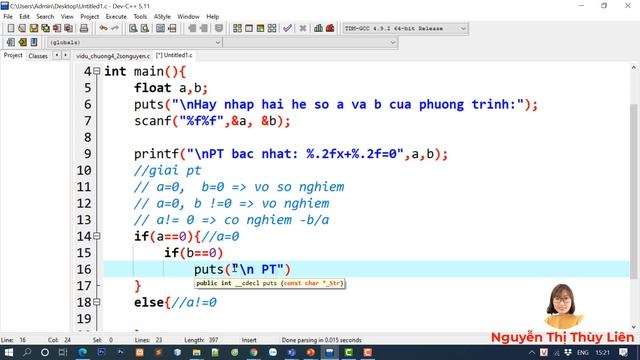Switch to vidu_chuong4_2songuyen.c editor tab
This screenshot has width=640, height=360.
click(113, 56)
